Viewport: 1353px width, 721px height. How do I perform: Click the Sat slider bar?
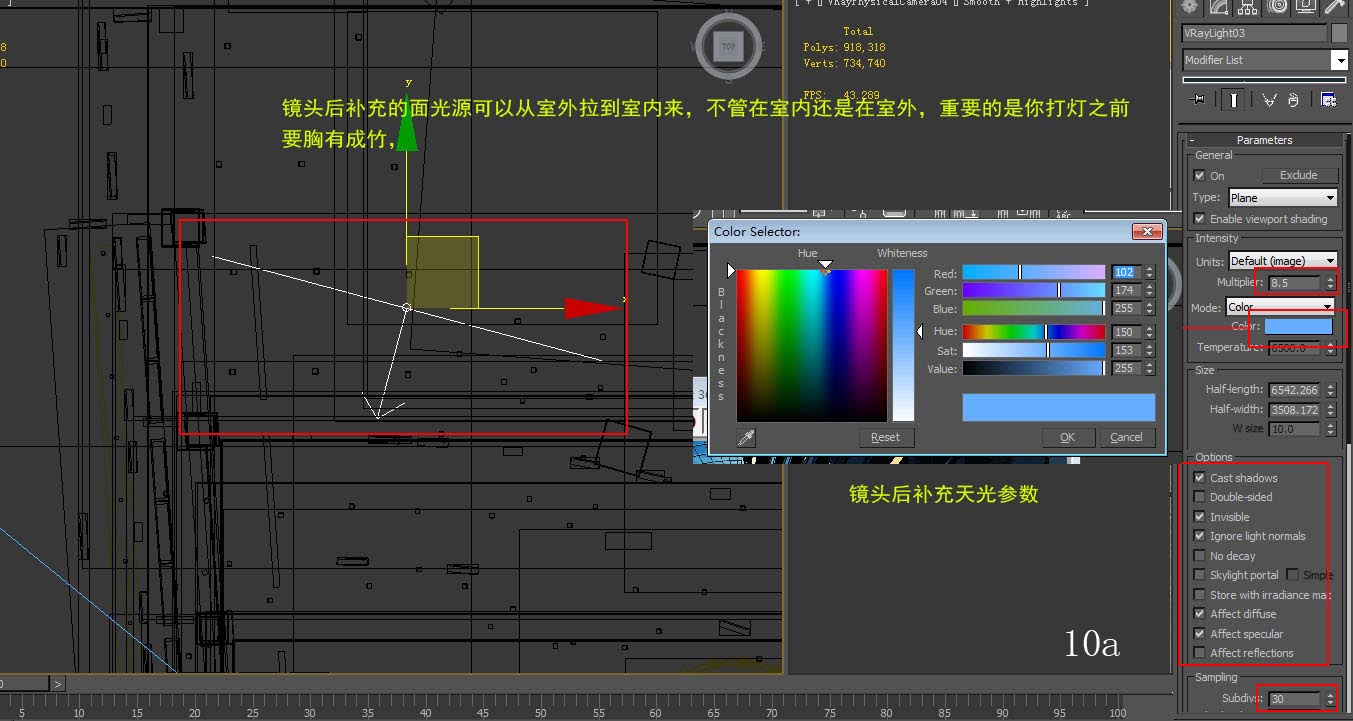pyautogui.click(x=1034, y=351)
